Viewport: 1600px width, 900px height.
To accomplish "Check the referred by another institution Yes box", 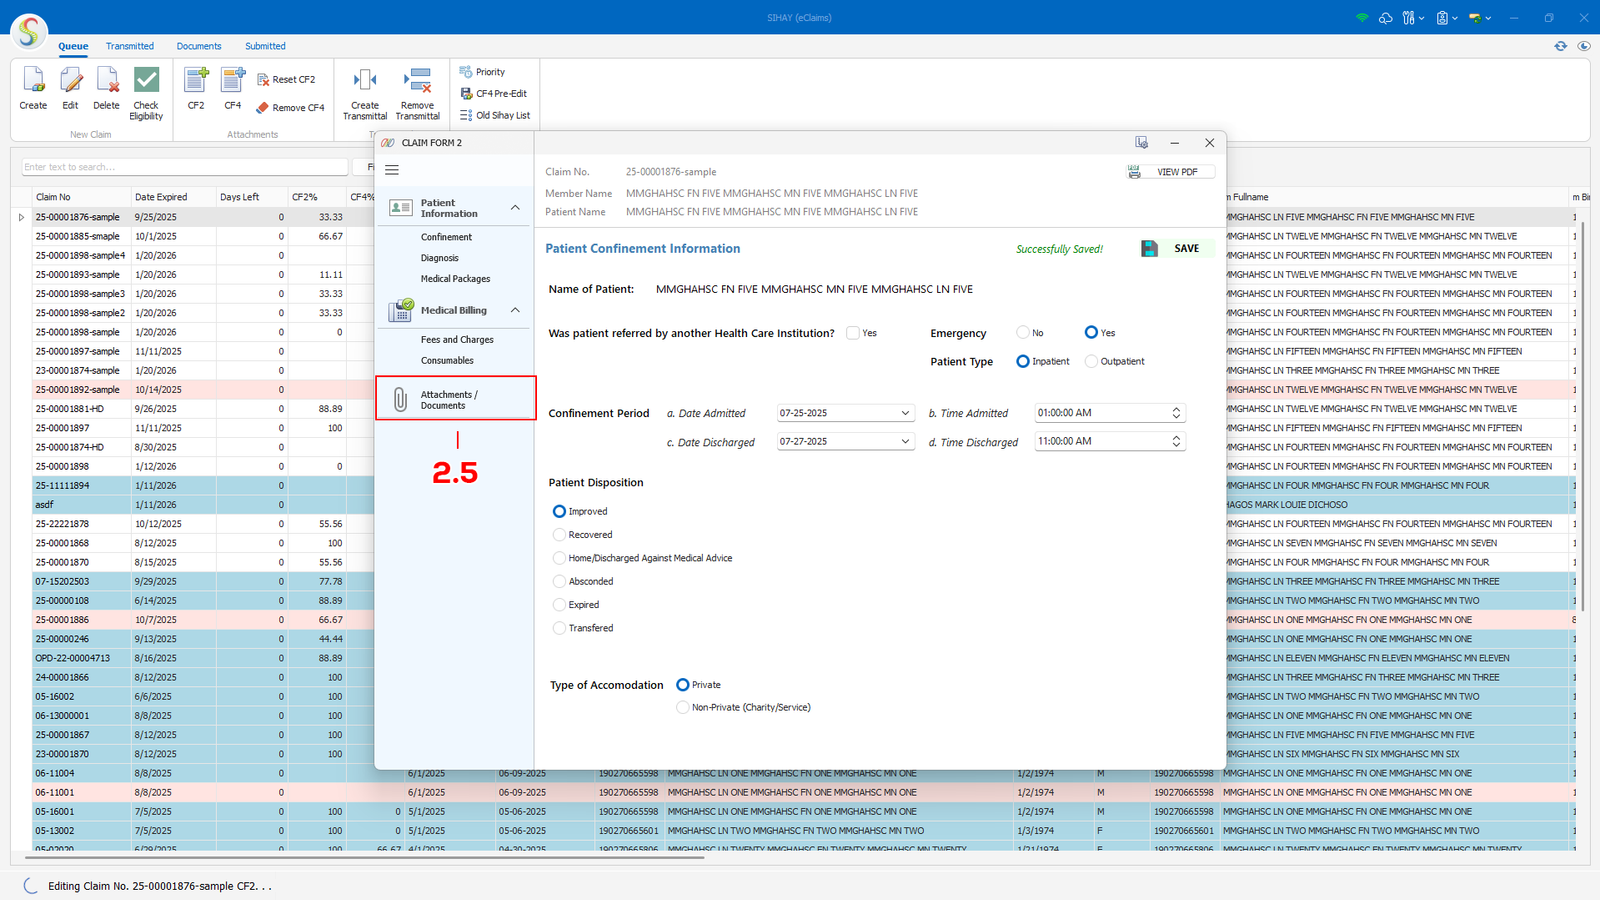I will click(x=853, y=333).
